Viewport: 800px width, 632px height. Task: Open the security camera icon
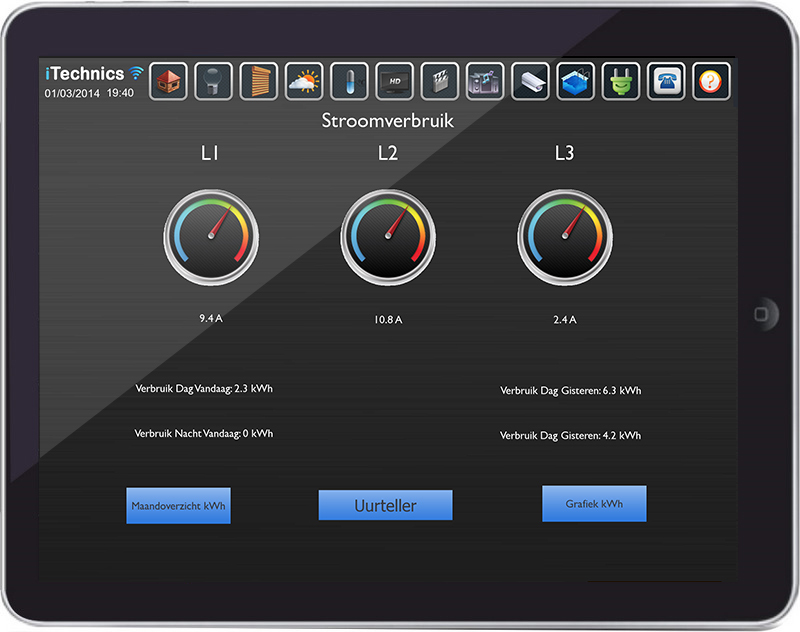coord(530,81)
